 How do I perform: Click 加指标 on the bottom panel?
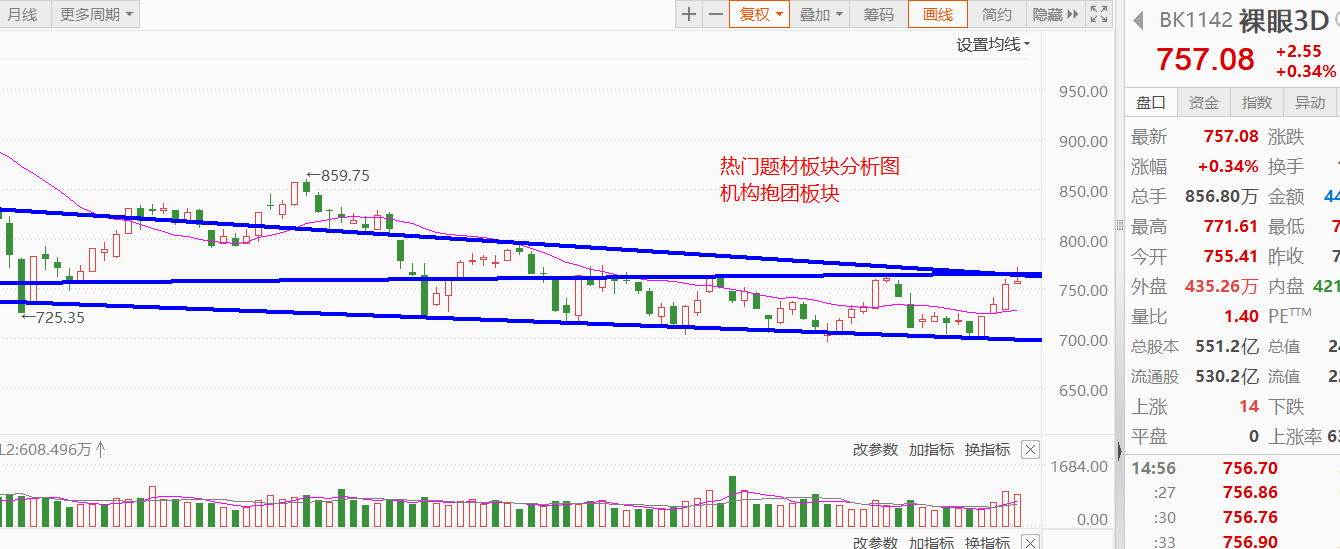point(931,542)
